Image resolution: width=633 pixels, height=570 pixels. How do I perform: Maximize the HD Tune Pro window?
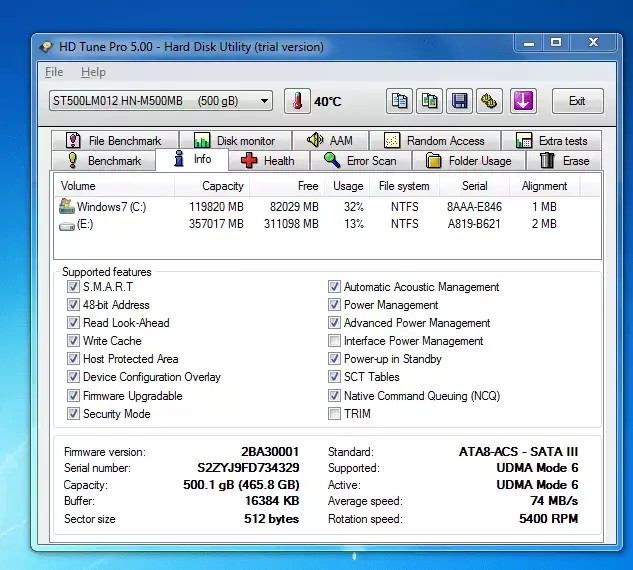[556, 42]
